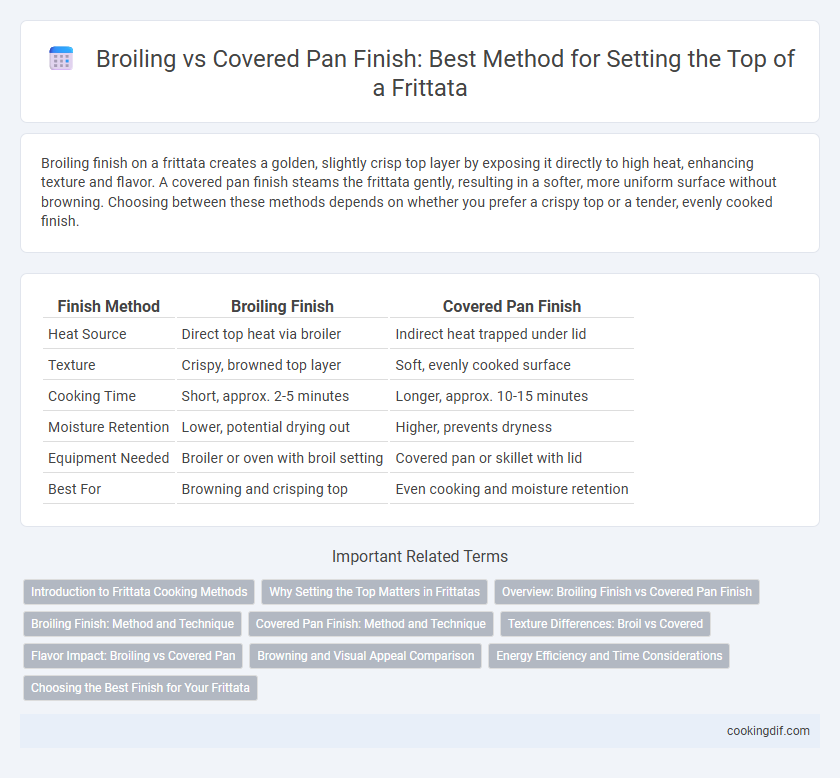This screenshot has height=778, width=840.
Task: Visit the cookingdif.com footer link
Action: (x=768, y=731)
